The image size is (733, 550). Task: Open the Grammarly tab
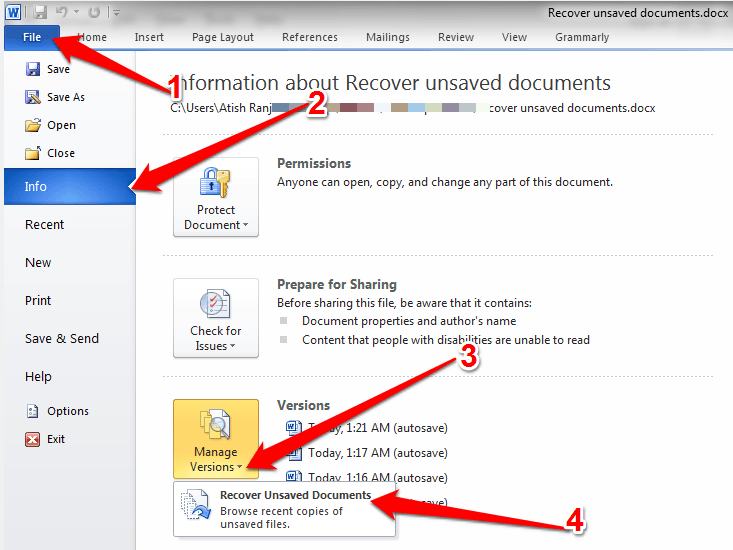pos(582,37)
